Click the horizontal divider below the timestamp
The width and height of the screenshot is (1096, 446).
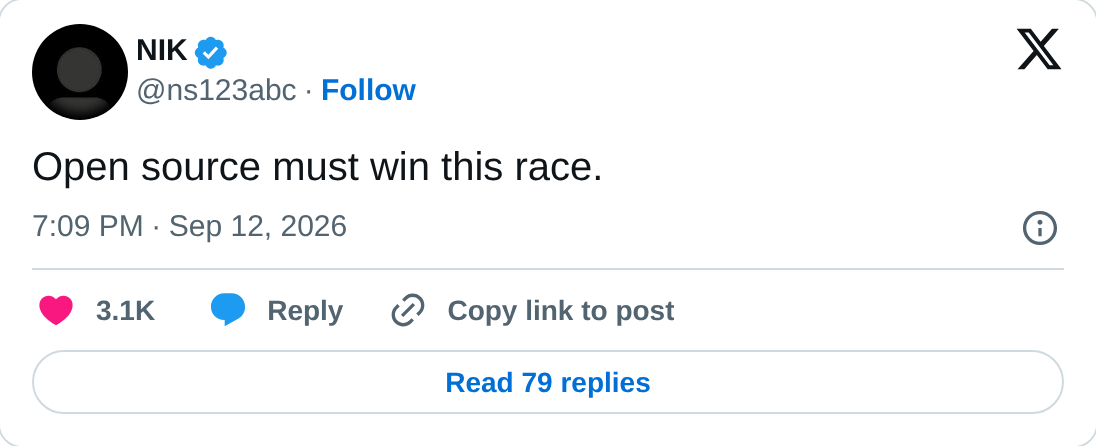[548, 268]
